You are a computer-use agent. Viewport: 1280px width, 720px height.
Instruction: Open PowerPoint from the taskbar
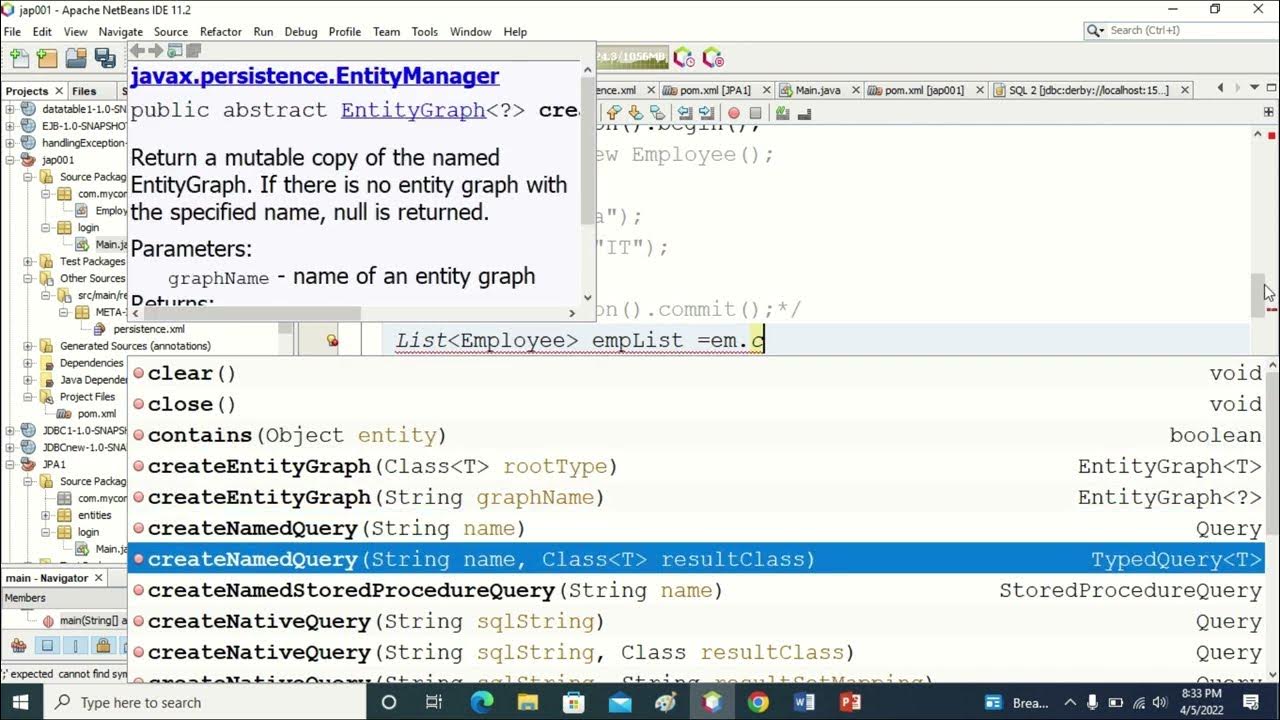(850, 702)
